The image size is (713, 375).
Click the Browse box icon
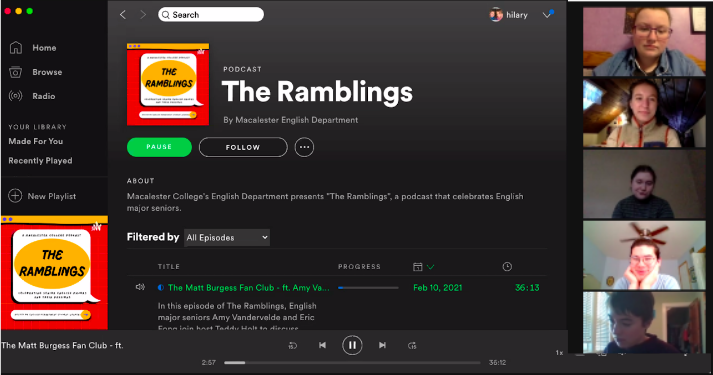point(15,72)
